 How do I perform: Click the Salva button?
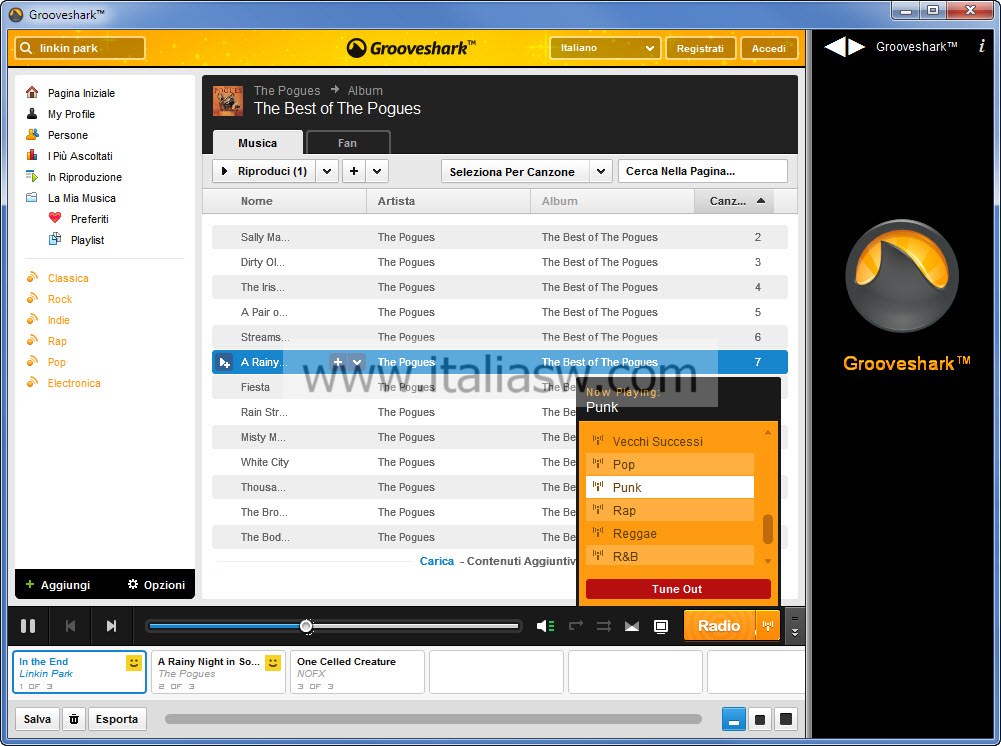37,719
